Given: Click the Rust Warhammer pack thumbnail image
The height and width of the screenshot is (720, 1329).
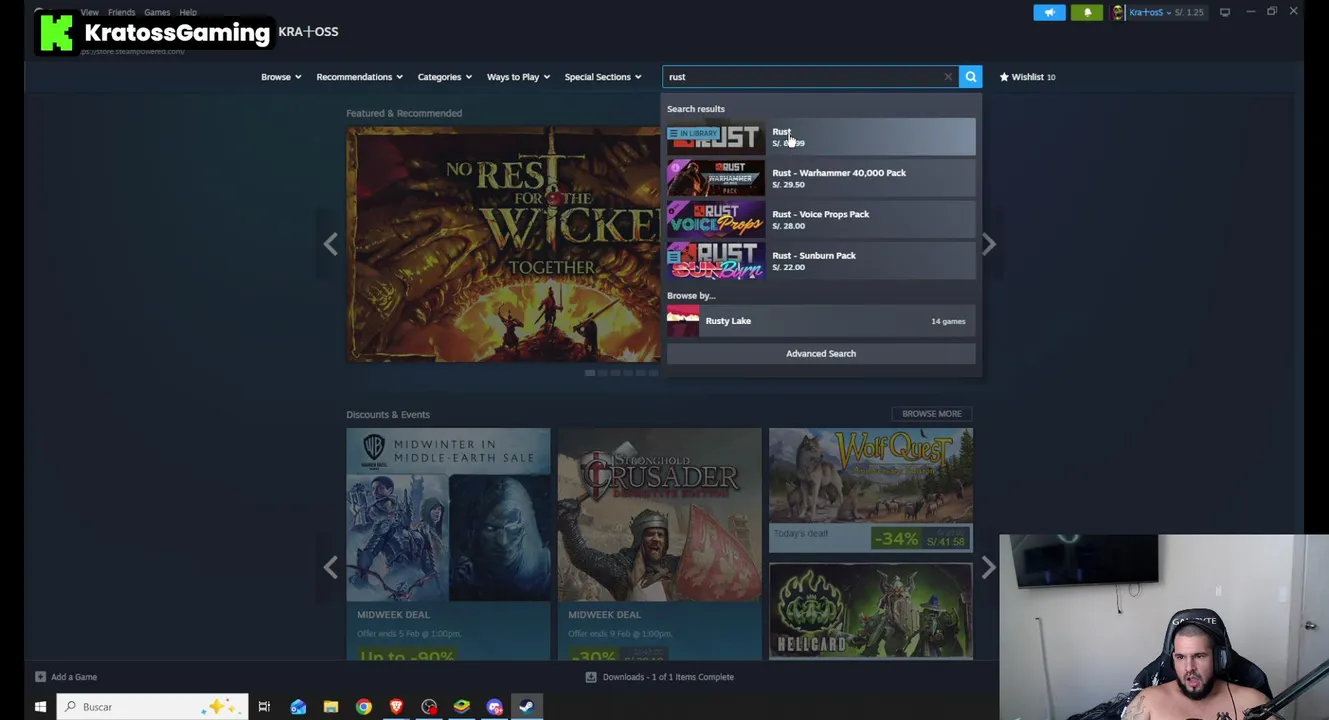Looking at the screenshot, I should click(716, 178).
